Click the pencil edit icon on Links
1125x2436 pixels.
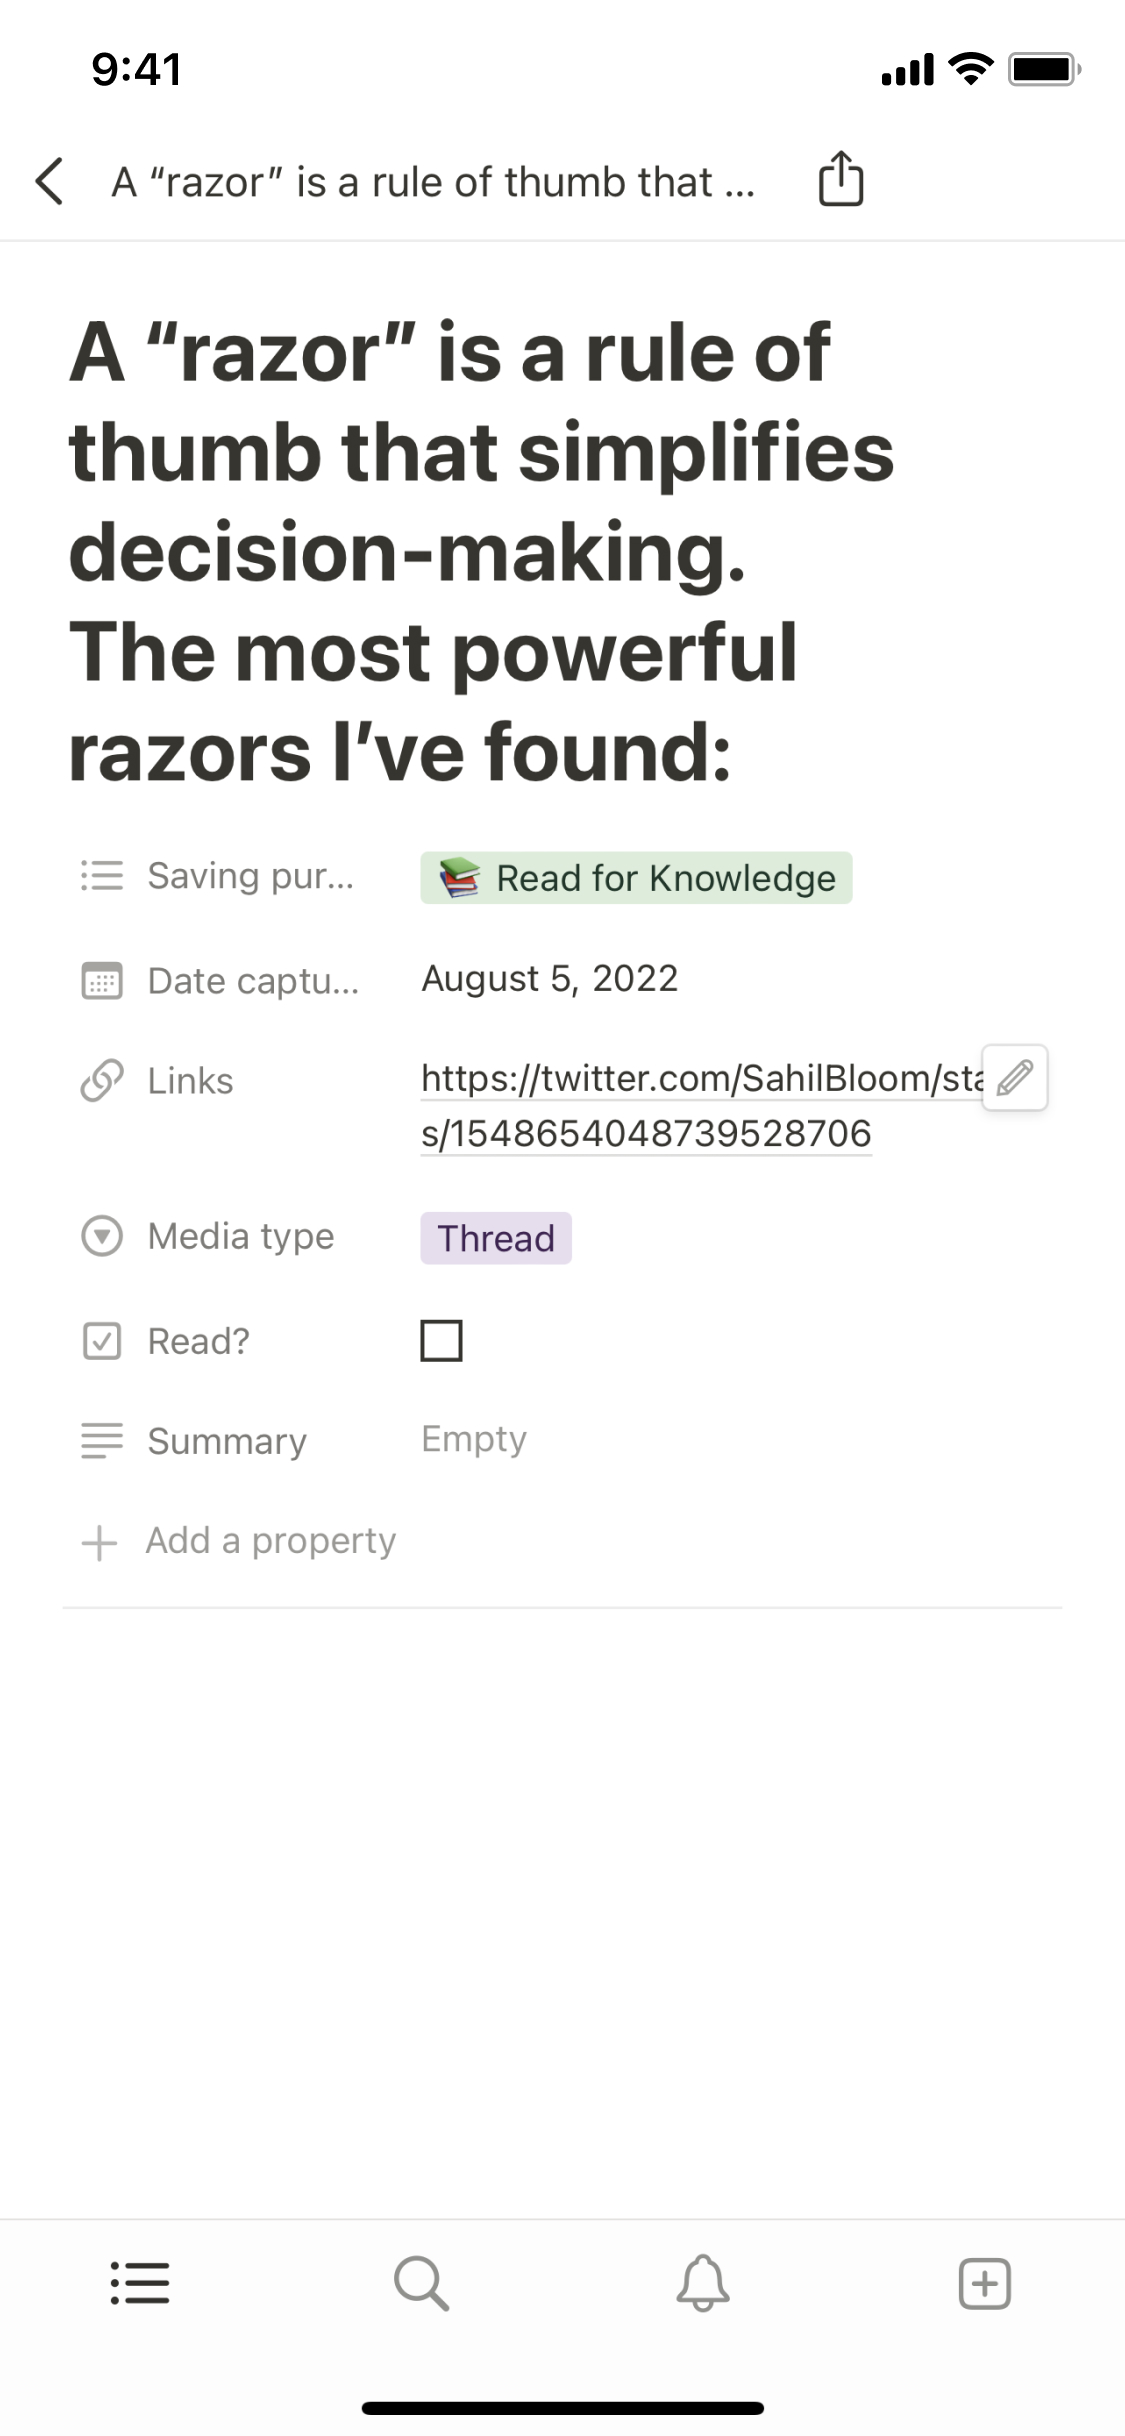1014,1077
